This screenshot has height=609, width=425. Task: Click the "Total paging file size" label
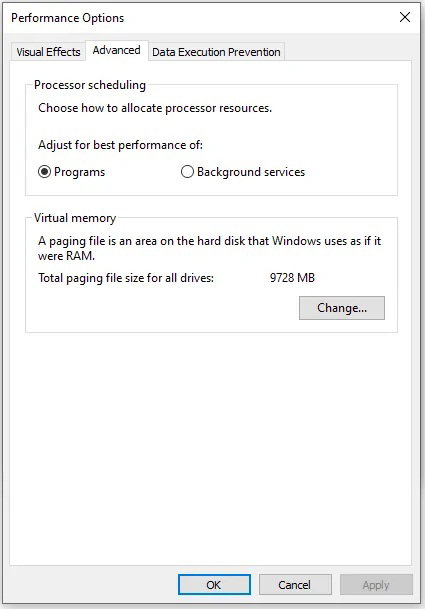pyautogui.click(x=126, y=278)
